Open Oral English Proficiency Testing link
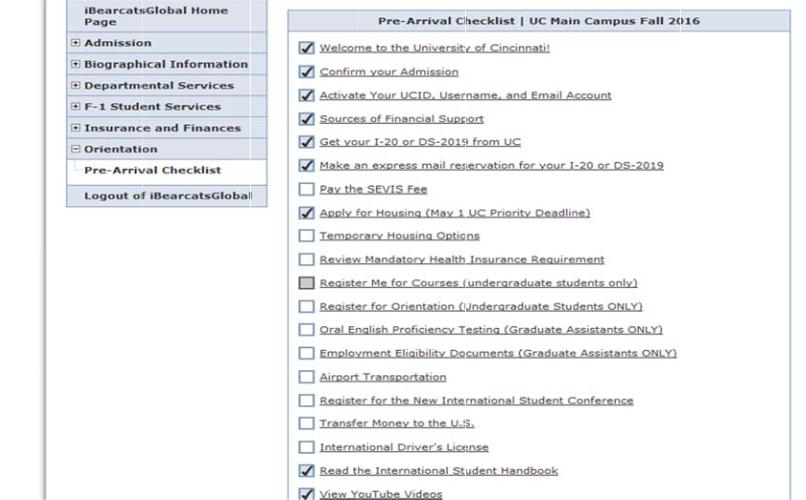 (x=491, y=330)
